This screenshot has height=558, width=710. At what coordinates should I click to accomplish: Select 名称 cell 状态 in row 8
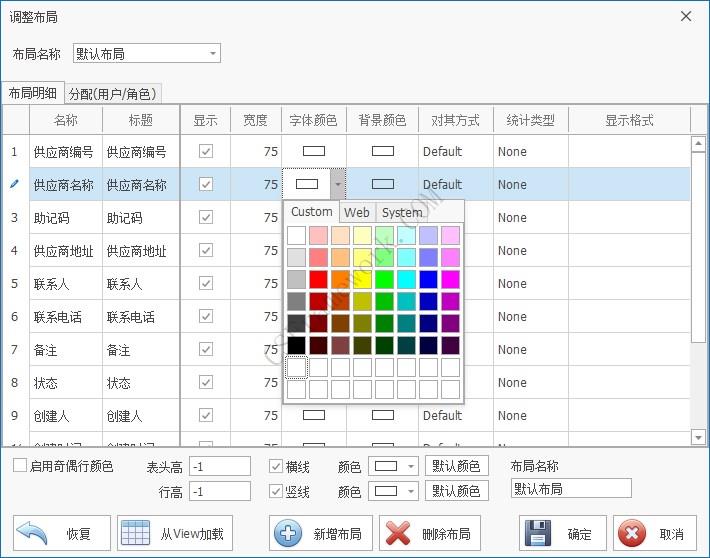(66, 383)
